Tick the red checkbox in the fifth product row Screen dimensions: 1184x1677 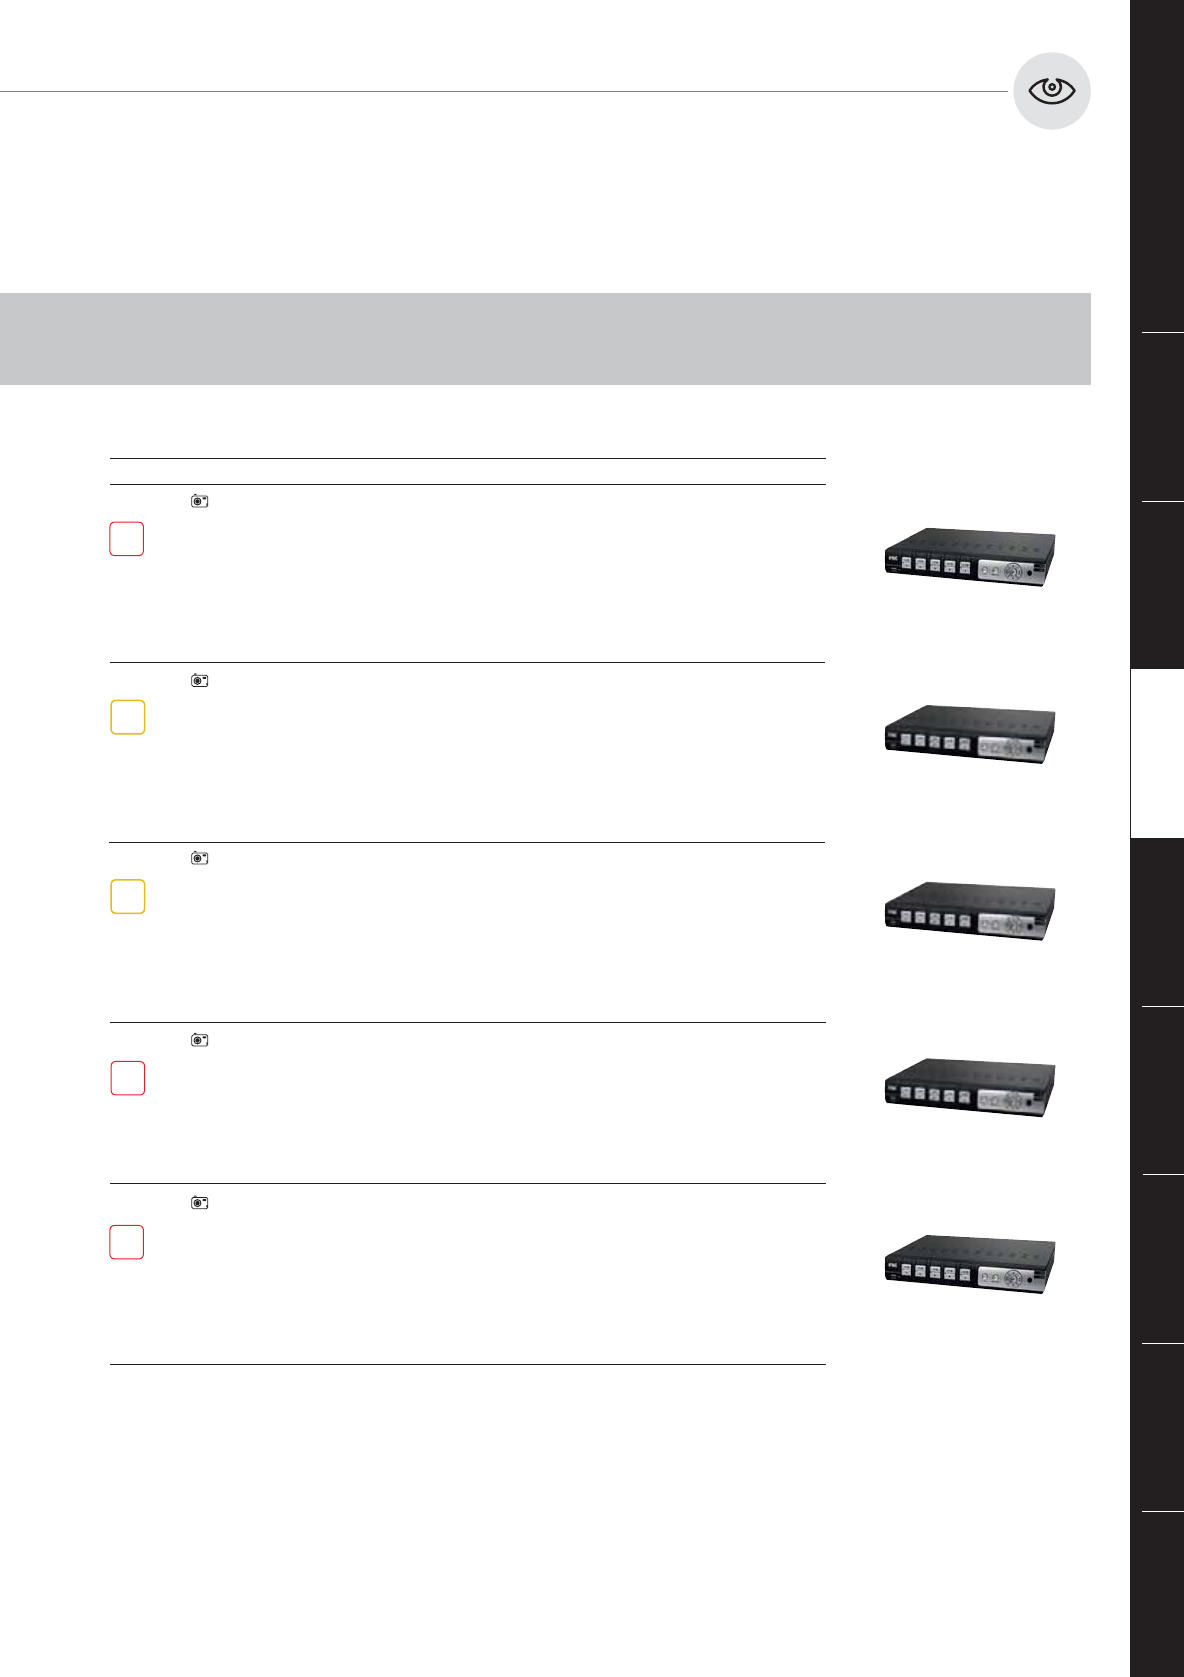127,1242
